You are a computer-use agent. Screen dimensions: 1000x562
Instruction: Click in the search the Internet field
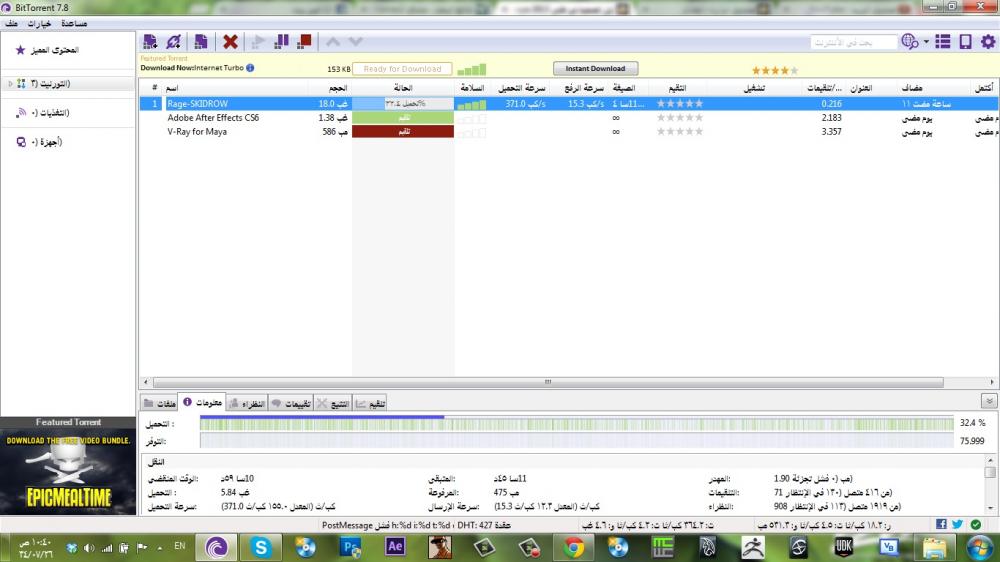pyautogui.click(x=853, y=42)
